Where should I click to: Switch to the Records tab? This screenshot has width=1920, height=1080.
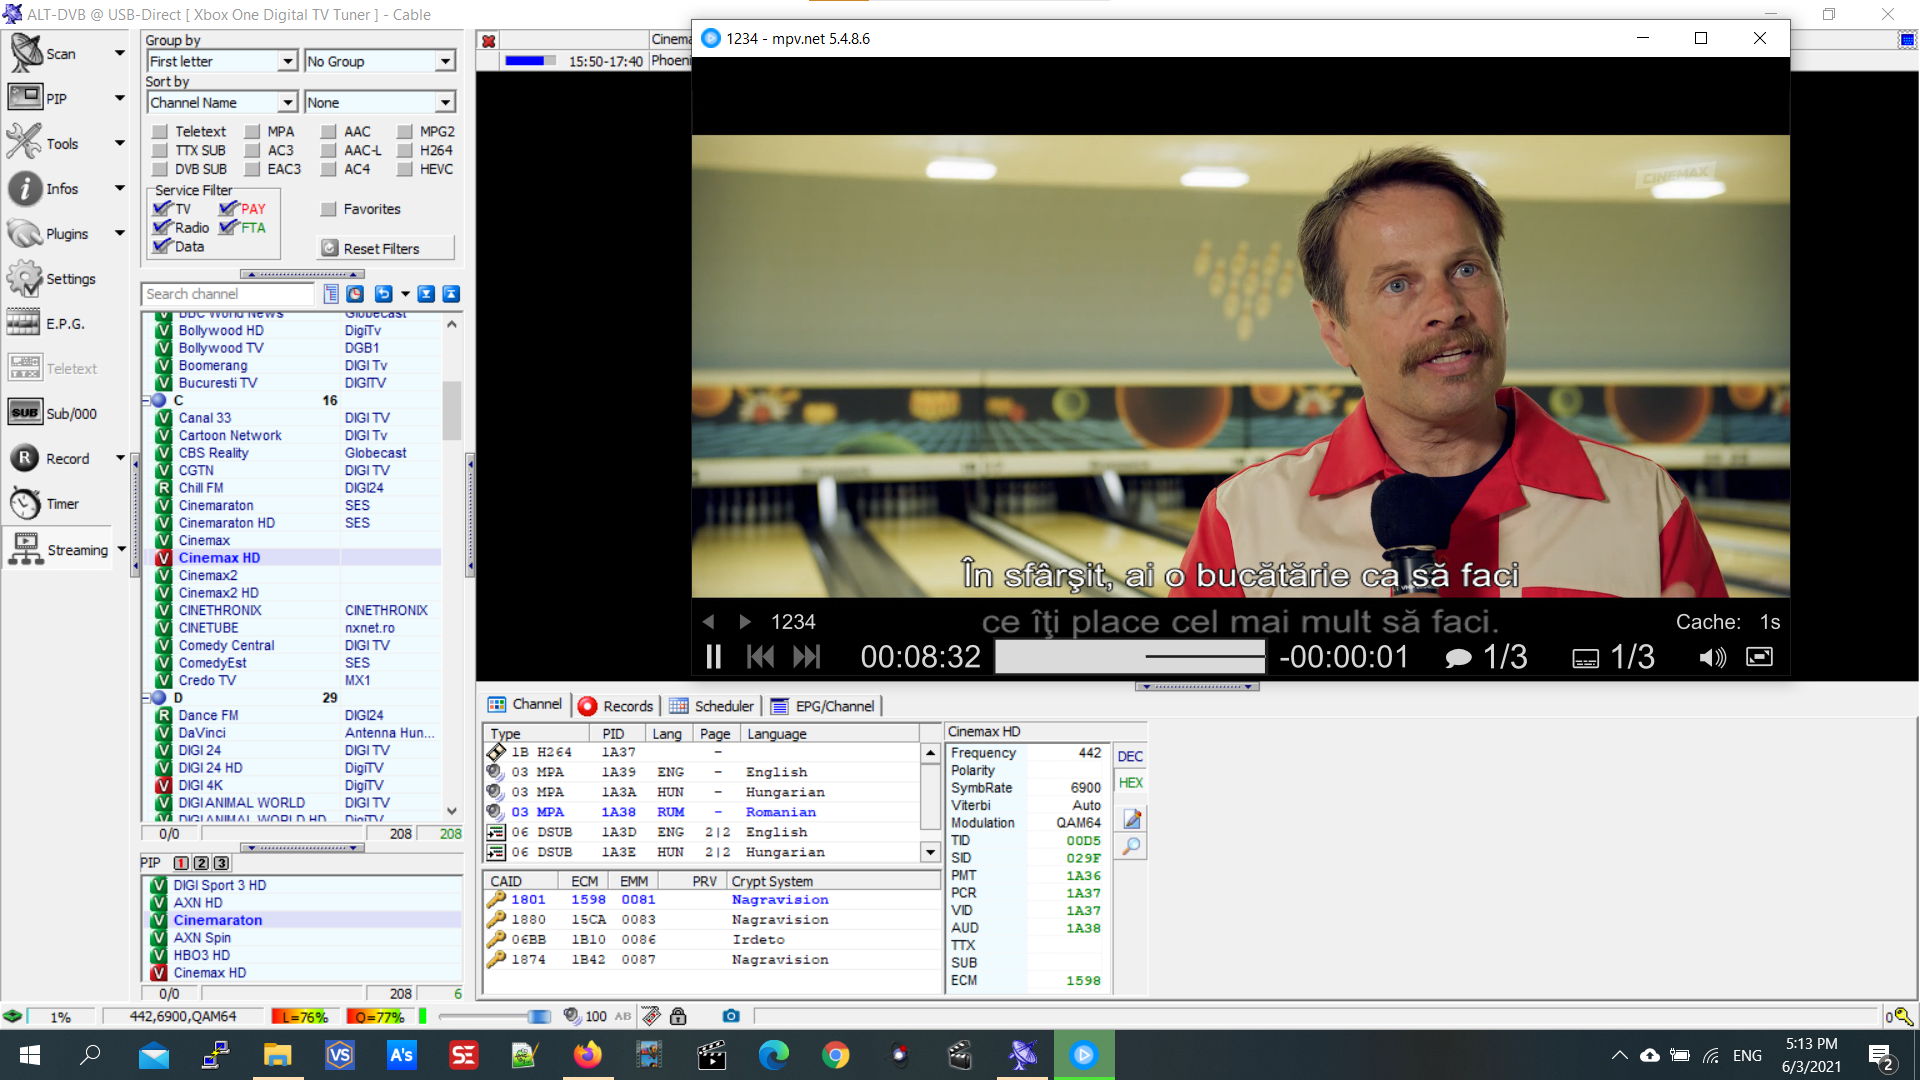coord(616,706)
